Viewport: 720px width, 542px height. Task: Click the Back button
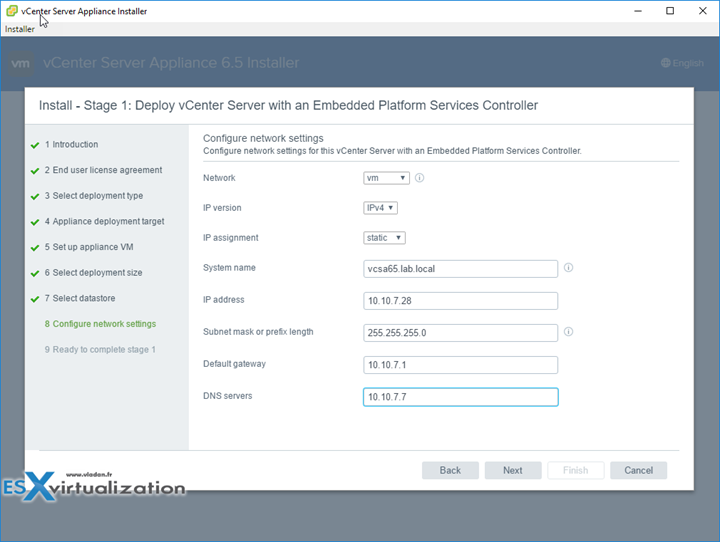450,470
